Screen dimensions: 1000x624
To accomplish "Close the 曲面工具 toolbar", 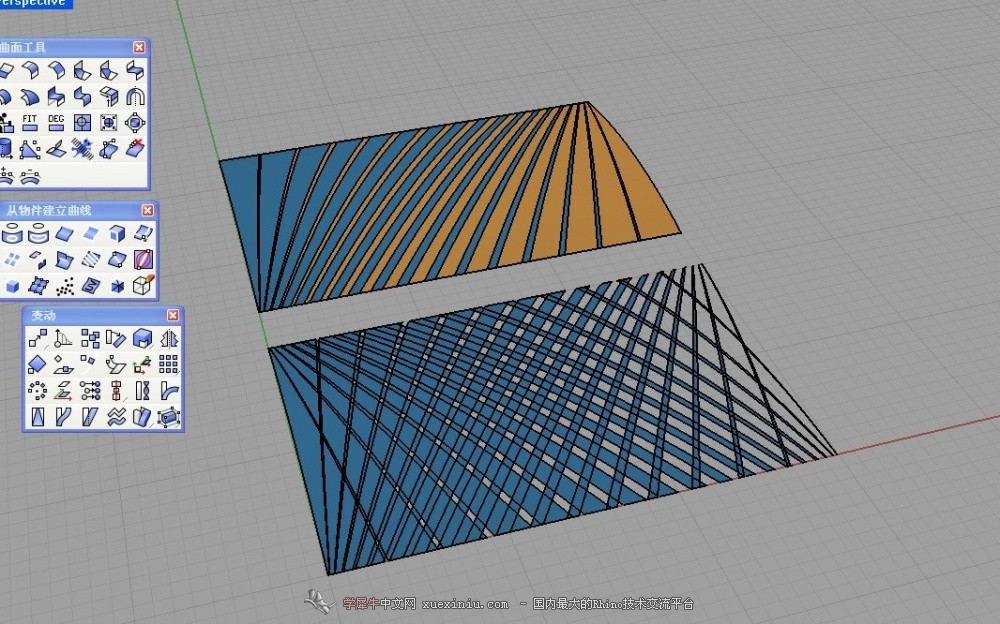I will coord(139,48).
